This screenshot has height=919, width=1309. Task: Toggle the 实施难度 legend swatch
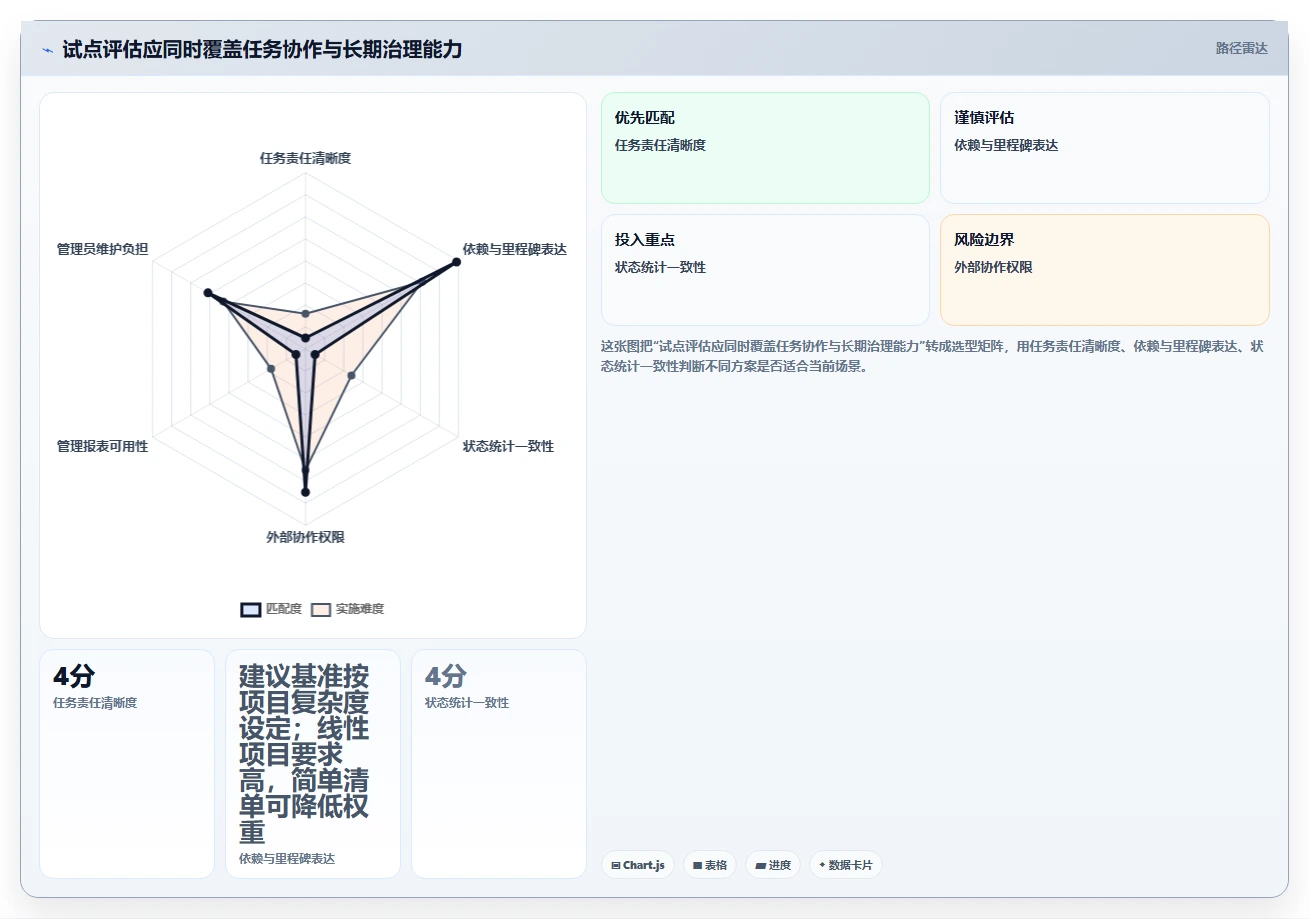click(321, 609)
